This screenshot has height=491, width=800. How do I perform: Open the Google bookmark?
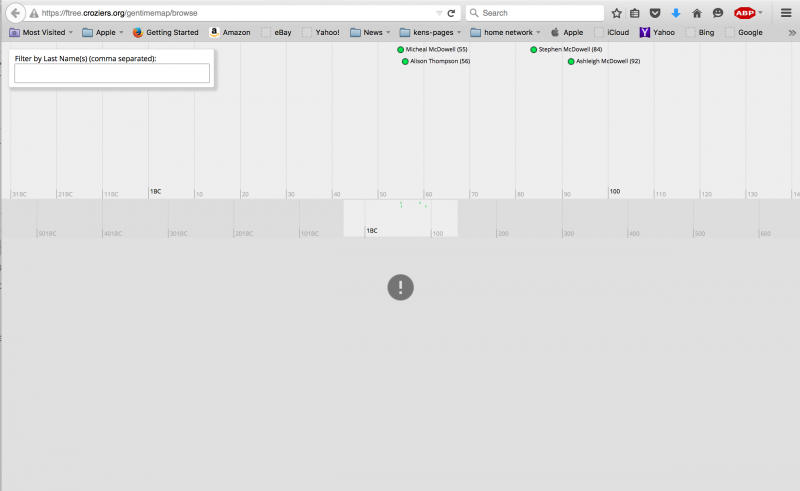(744, 32)
